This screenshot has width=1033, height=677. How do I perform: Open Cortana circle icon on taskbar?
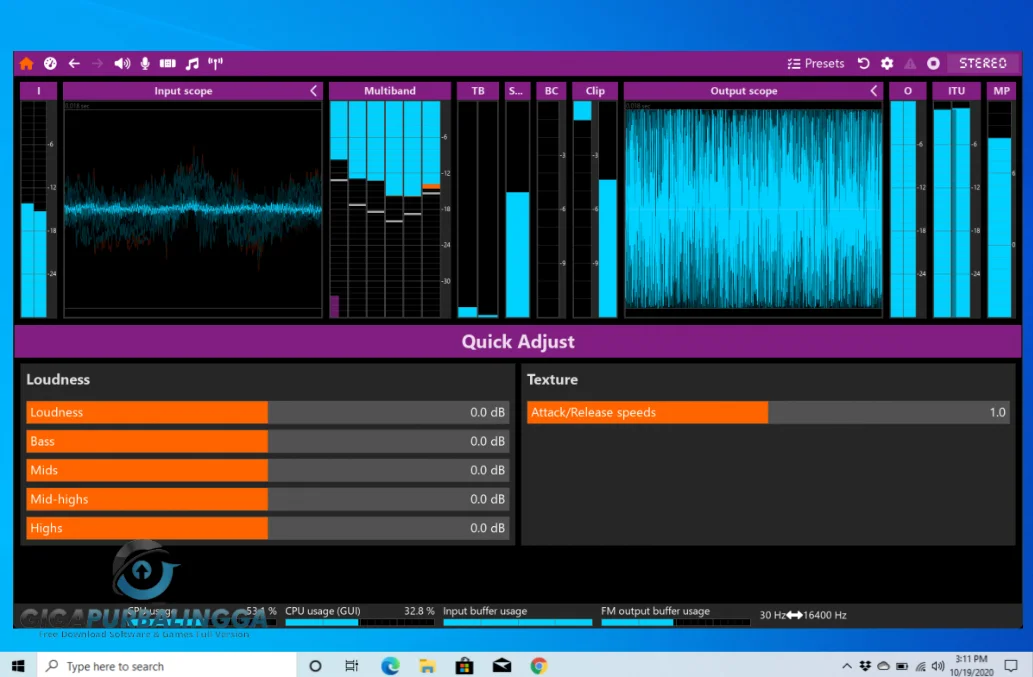point(315,666)
